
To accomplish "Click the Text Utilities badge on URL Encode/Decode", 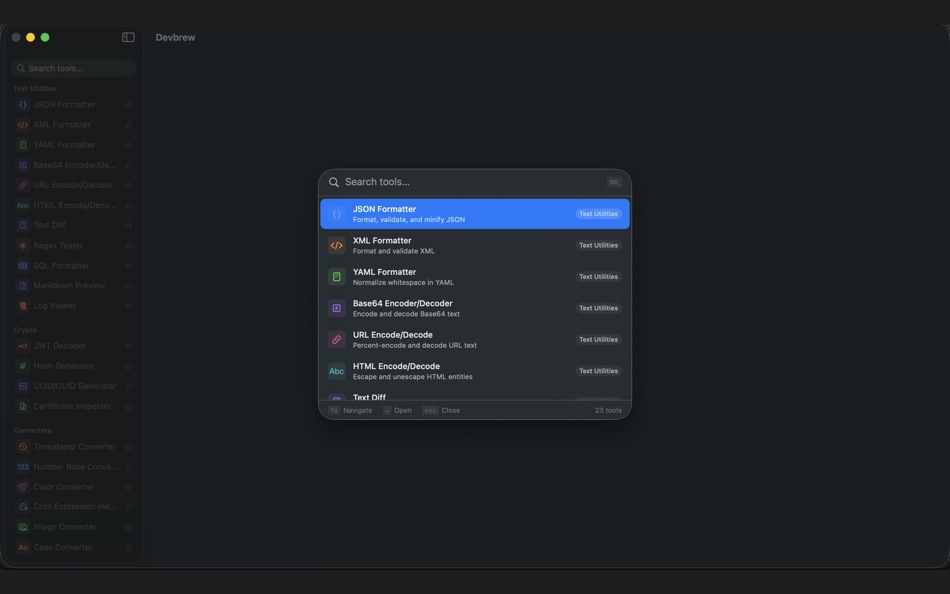I will (x=597, y=339).
